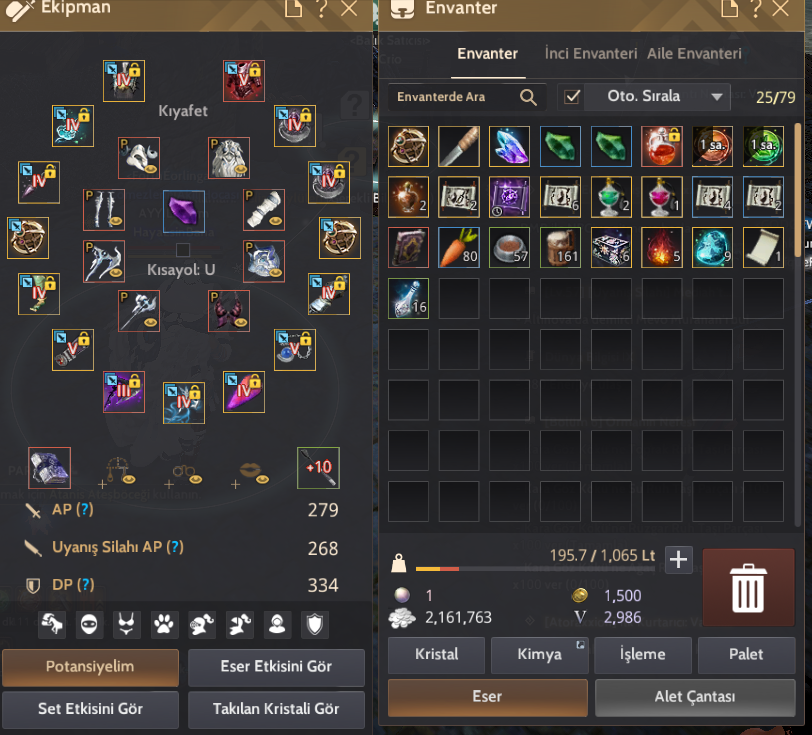
Task: Expand weight limit with plus button
Action: 678,560
